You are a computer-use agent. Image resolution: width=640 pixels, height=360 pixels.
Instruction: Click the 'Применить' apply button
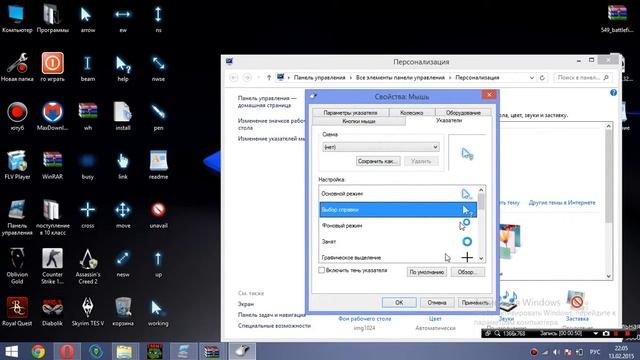coord(475,302)
